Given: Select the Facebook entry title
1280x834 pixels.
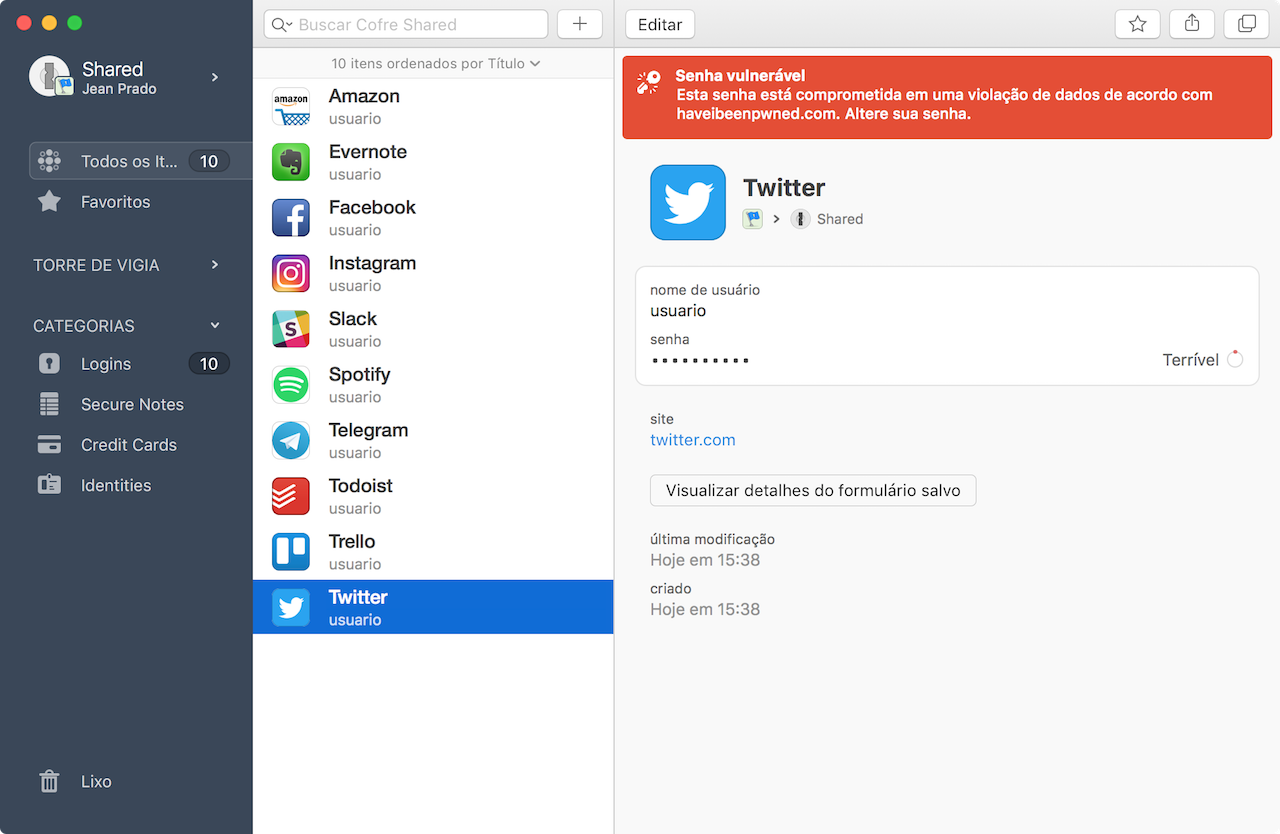Looking at the screenshot, I should [x=372, y=207].
